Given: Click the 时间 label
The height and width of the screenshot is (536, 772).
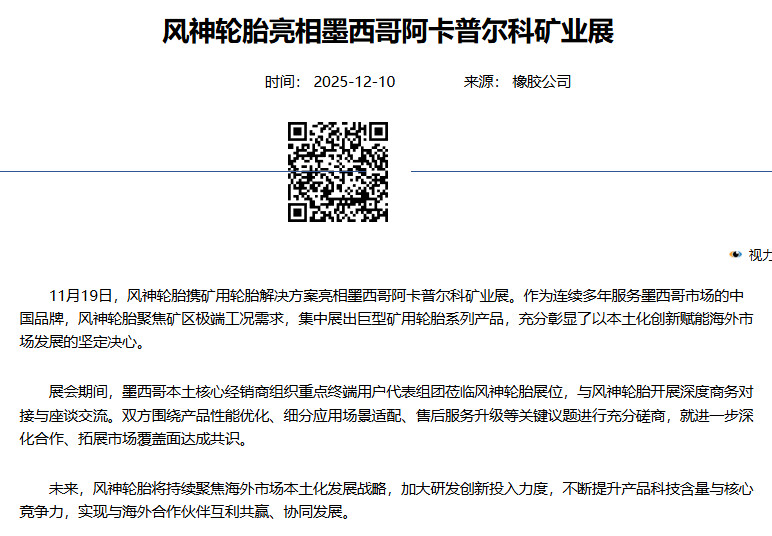Looking at the screenshot, I should [x=283, y=82].
